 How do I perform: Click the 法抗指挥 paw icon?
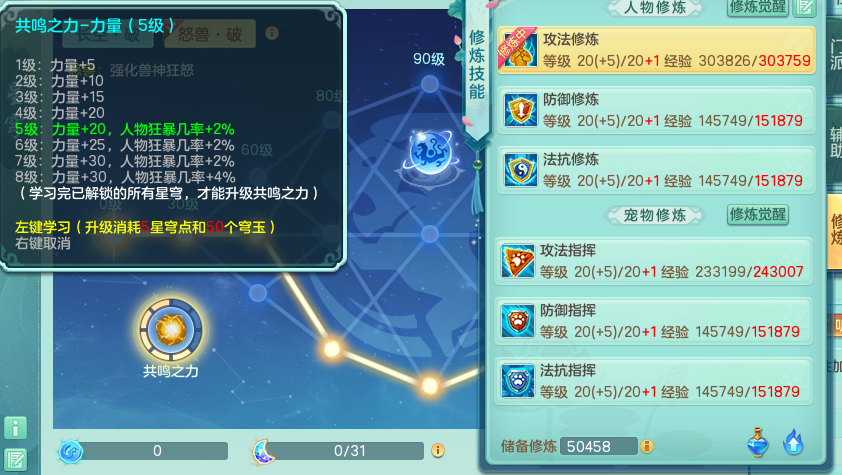point(517,381)
